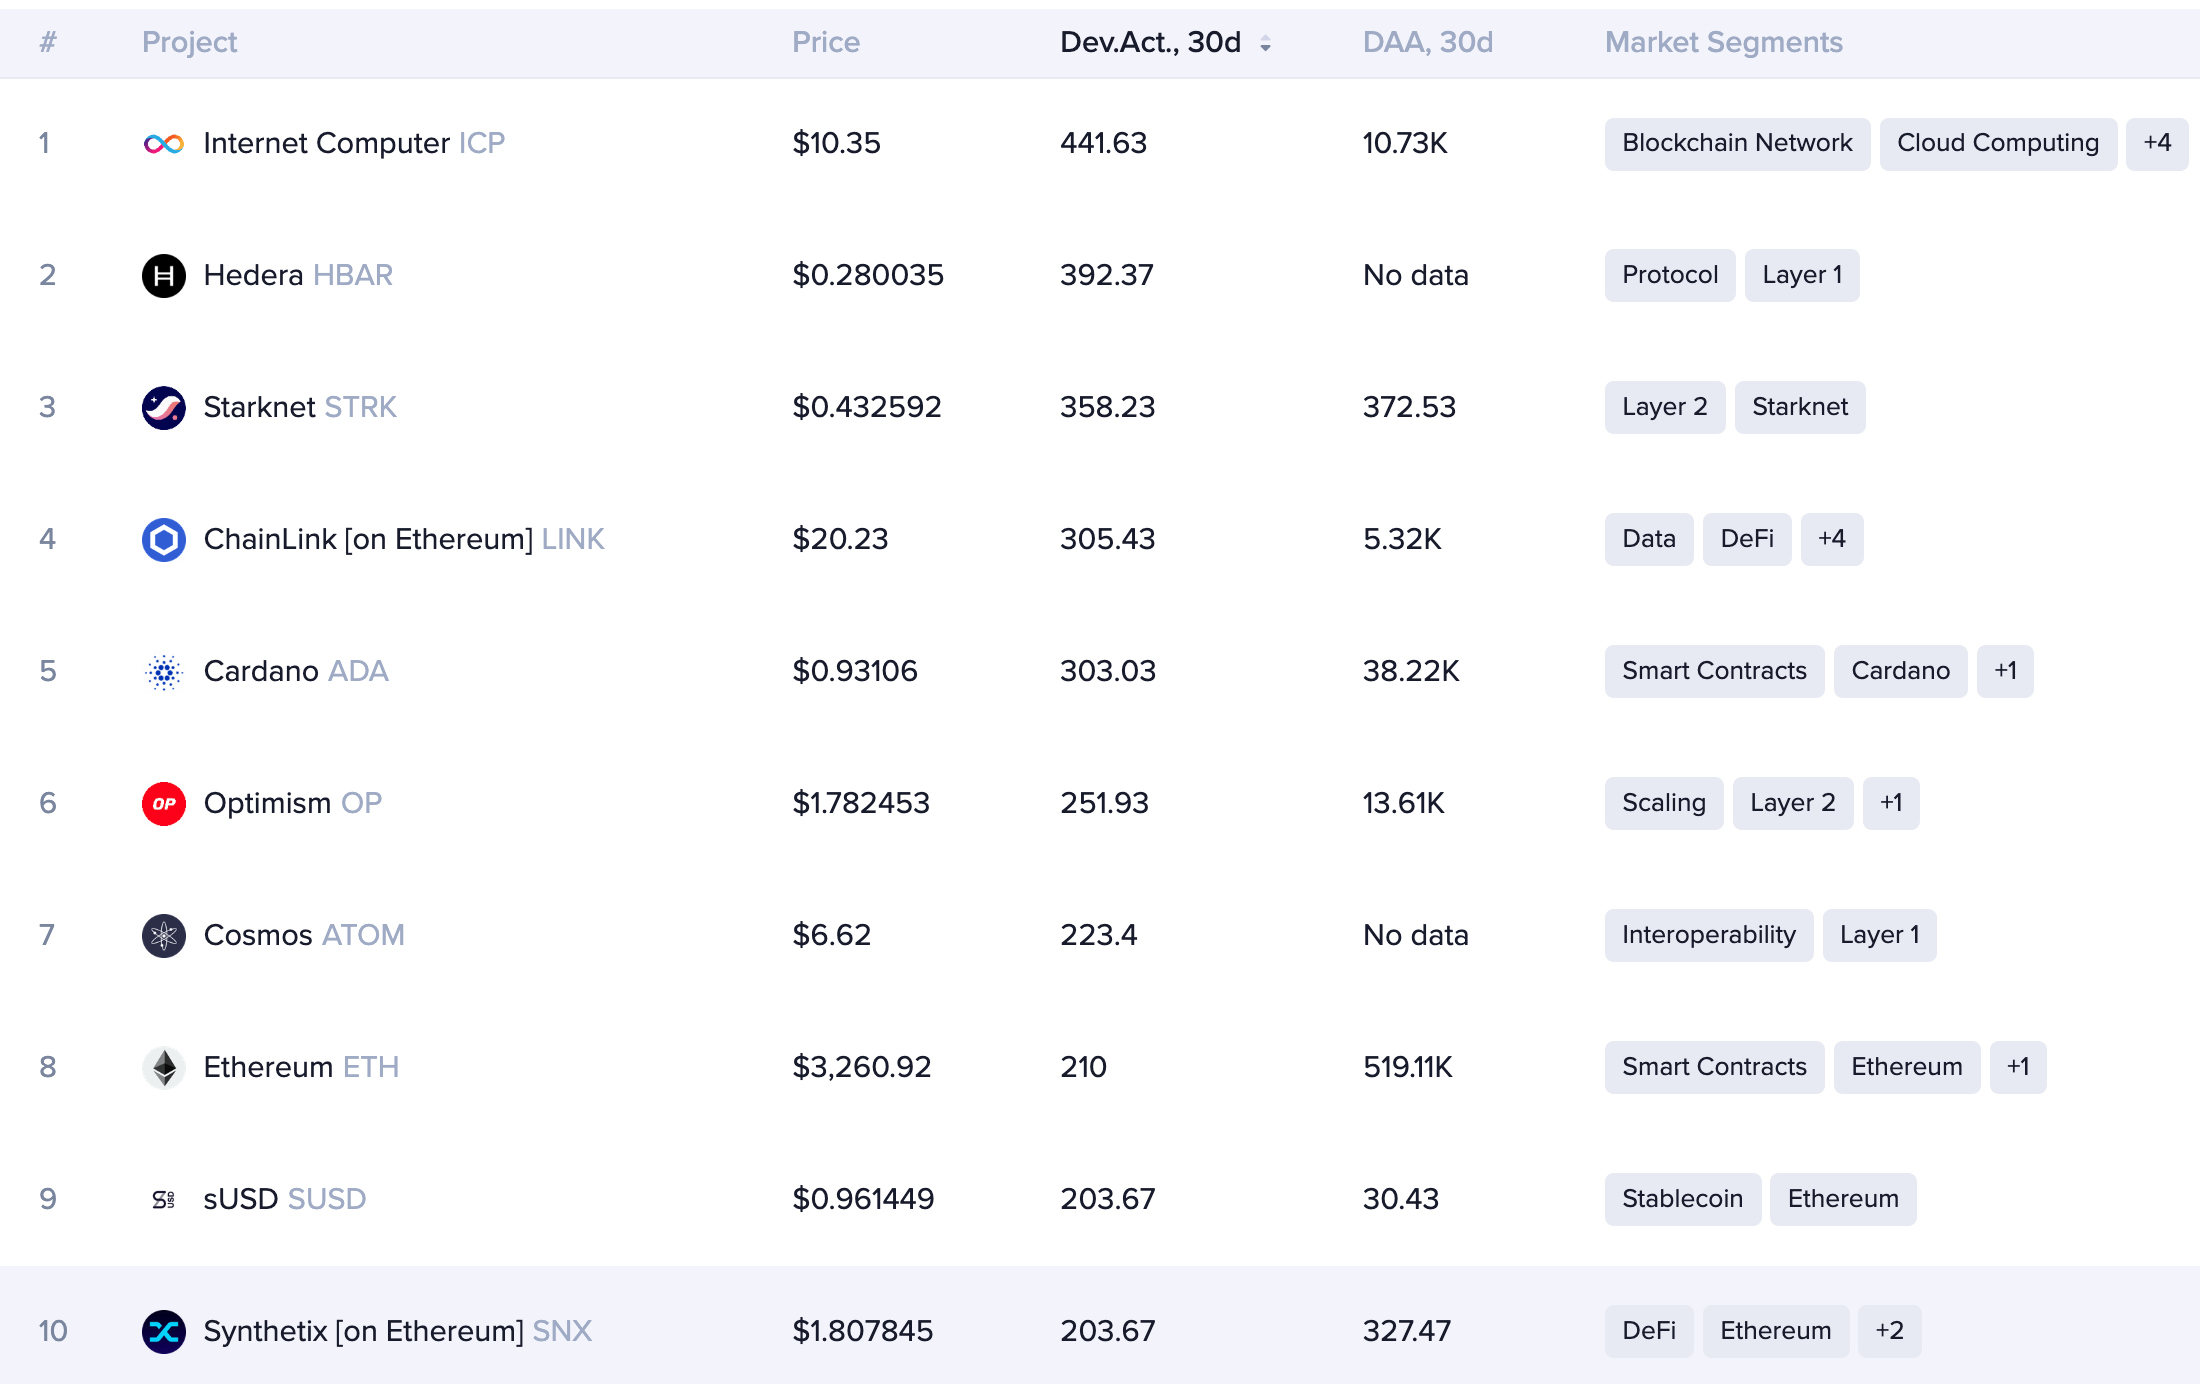Expand the +4 tags for Internet Computer
2200x1384 pixels.
tap(2157, 144)
